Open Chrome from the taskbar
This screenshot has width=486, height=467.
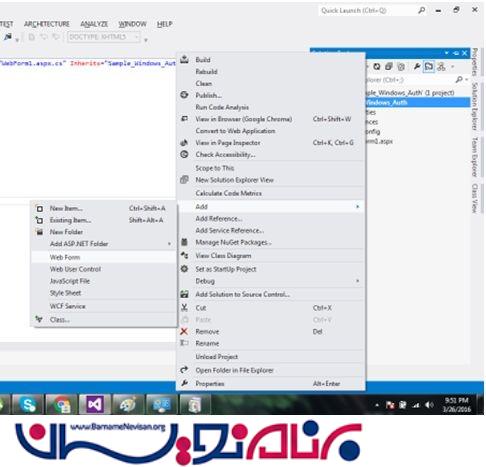62,404
